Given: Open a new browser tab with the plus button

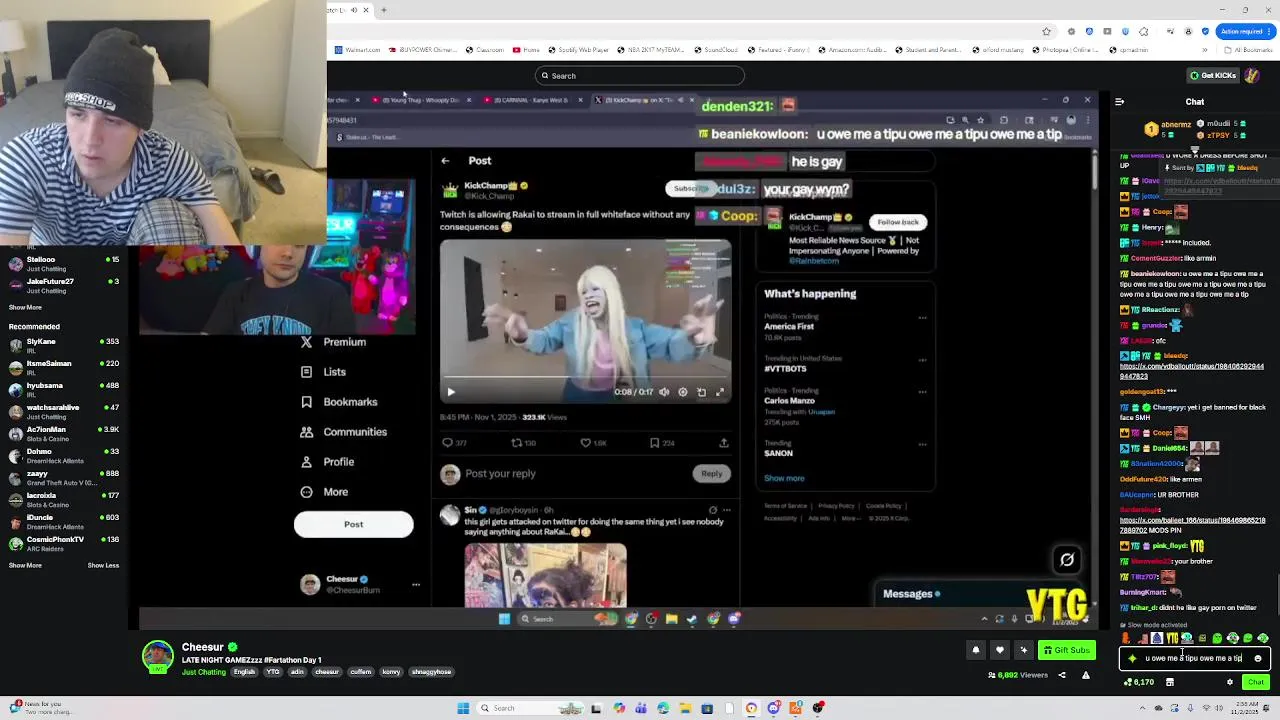Looking at the screenshot, I should [x=383, y=10].
